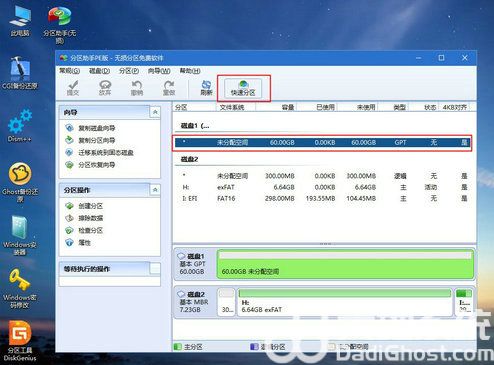The image size is (494, 365).
Task: Open Ghost备份还原 desktop icon
Action: [x=20, y=182]
